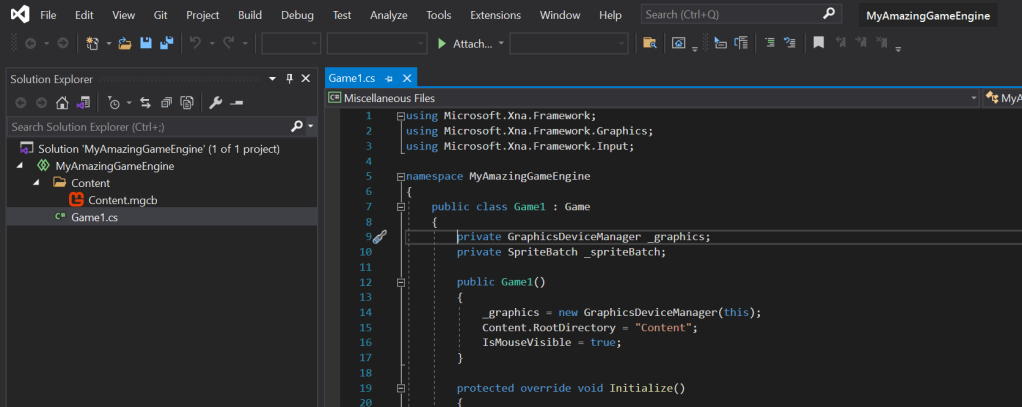Open Solution Explorer search options dropdown
1022x407 pixels.
point(311,127)
